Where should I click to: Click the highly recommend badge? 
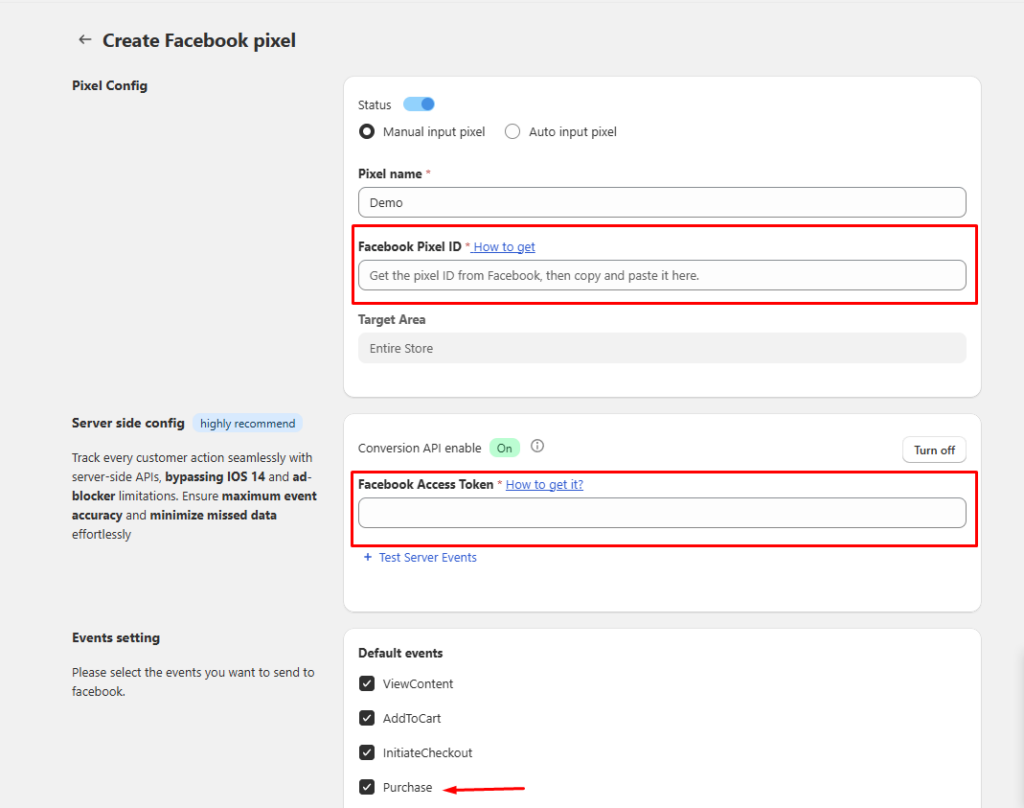(x=246, y=422)
